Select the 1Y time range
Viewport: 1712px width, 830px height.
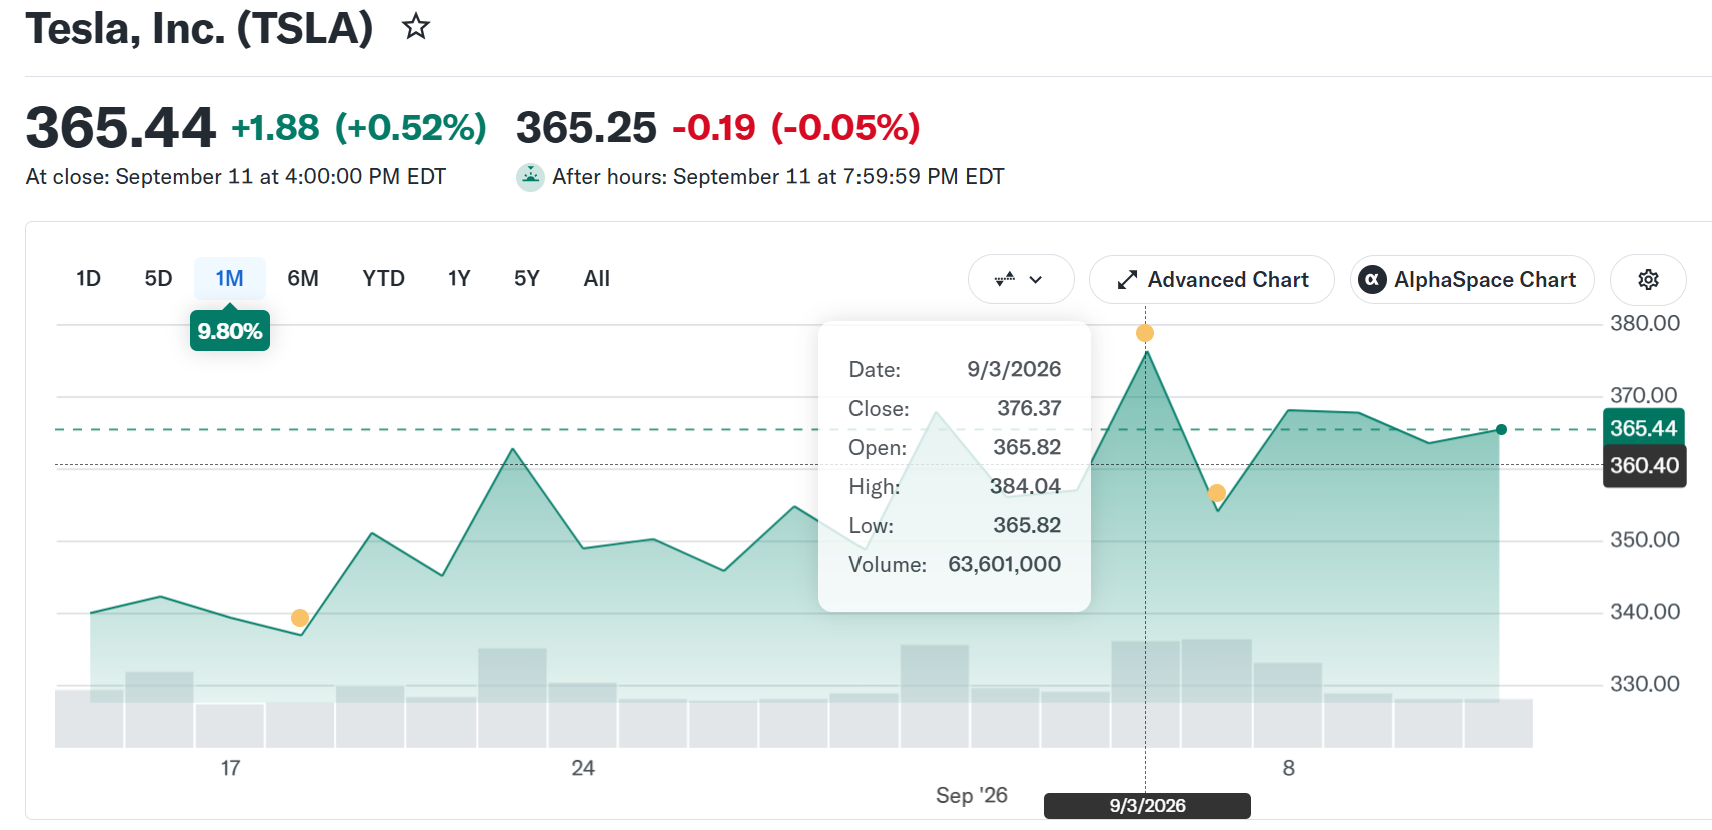point(459,279)
